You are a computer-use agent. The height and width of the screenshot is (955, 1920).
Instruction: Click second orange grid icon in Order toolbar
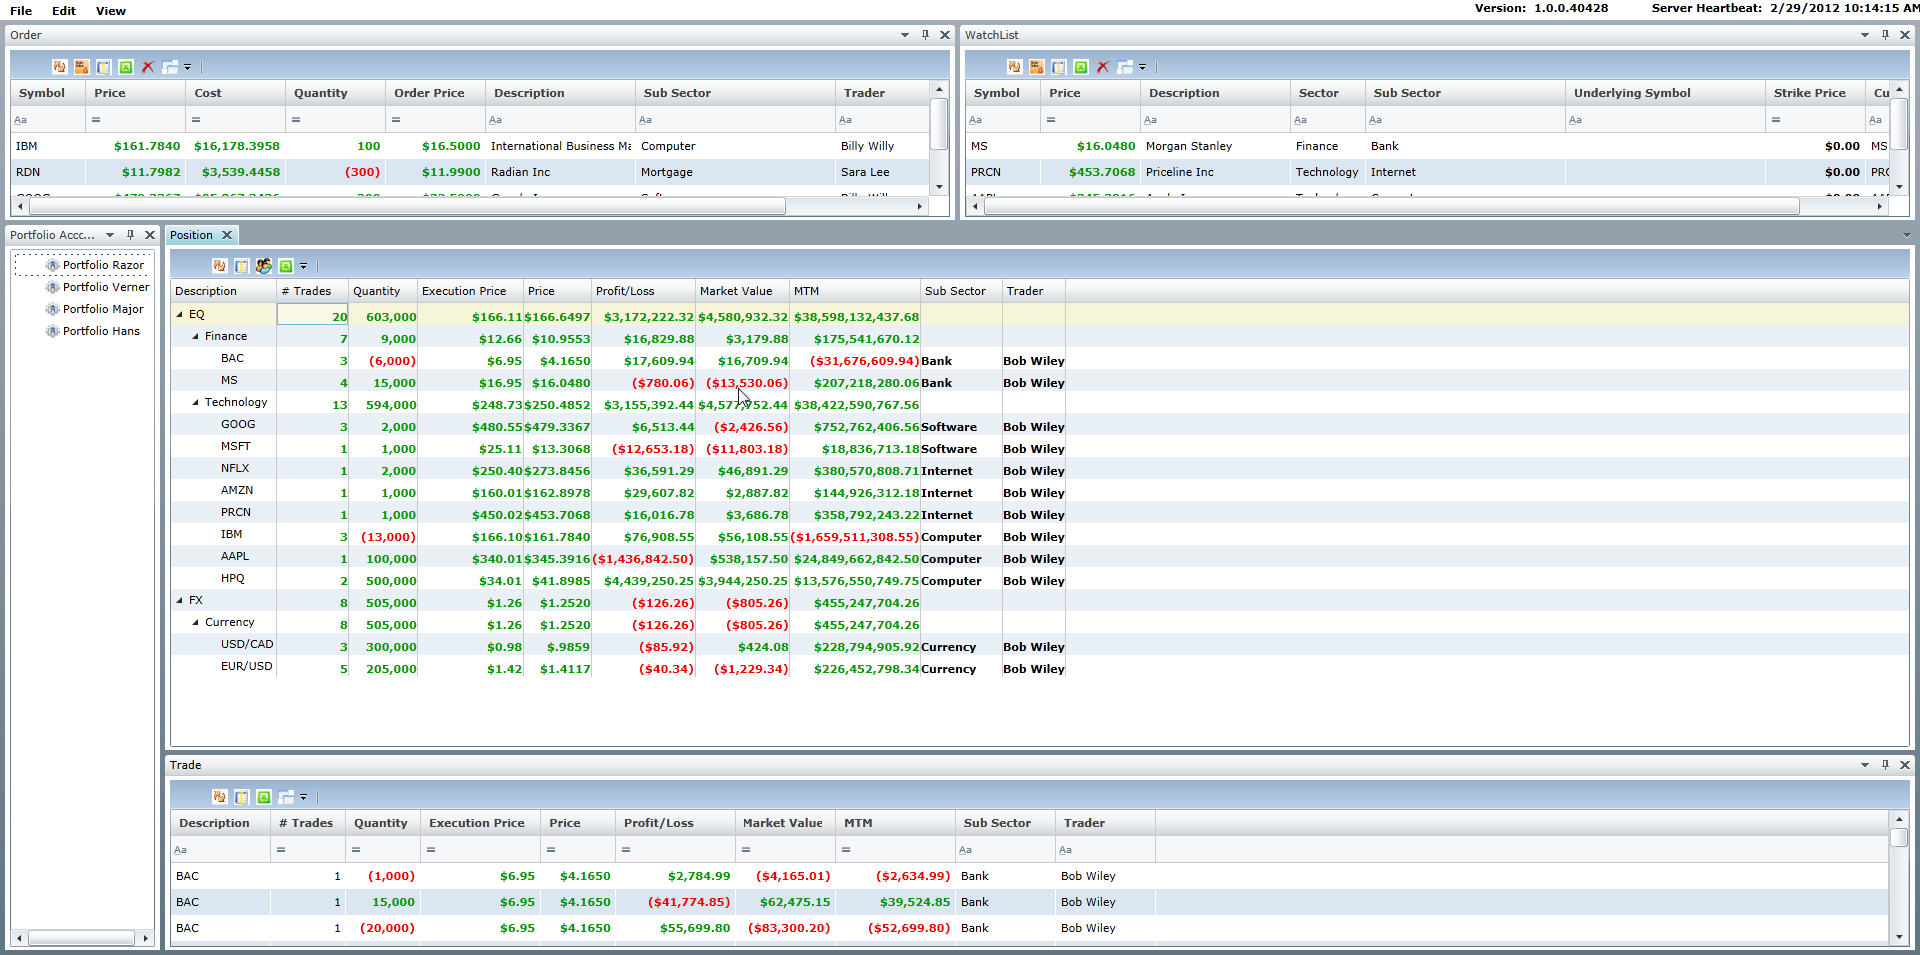[x=82, y=67]
